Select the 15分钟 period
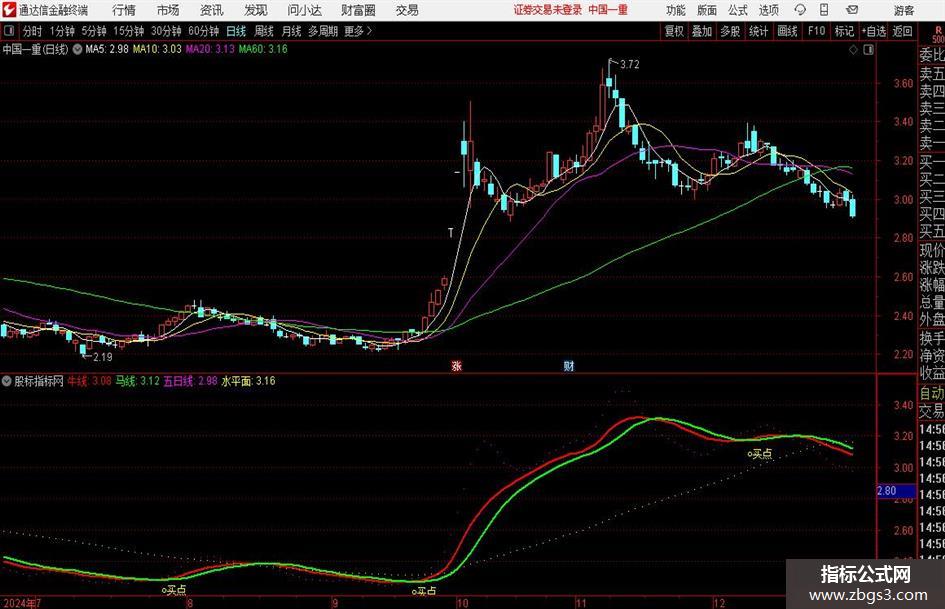 [128, 31]
